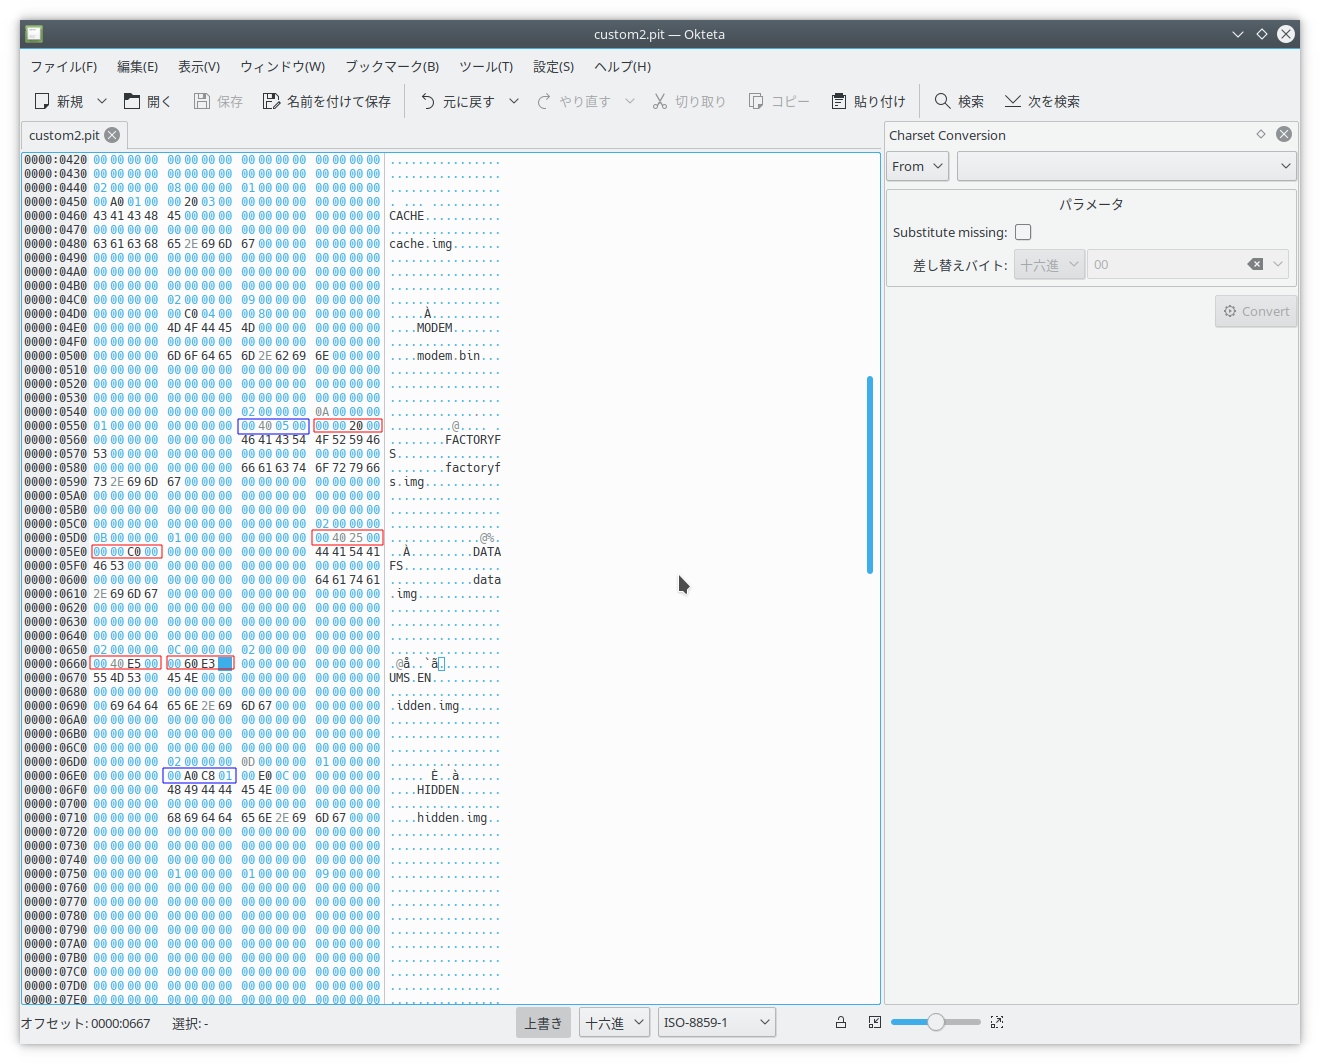Click the zoom slider handle
Screen dimensions: 1320x1064
936,1022
